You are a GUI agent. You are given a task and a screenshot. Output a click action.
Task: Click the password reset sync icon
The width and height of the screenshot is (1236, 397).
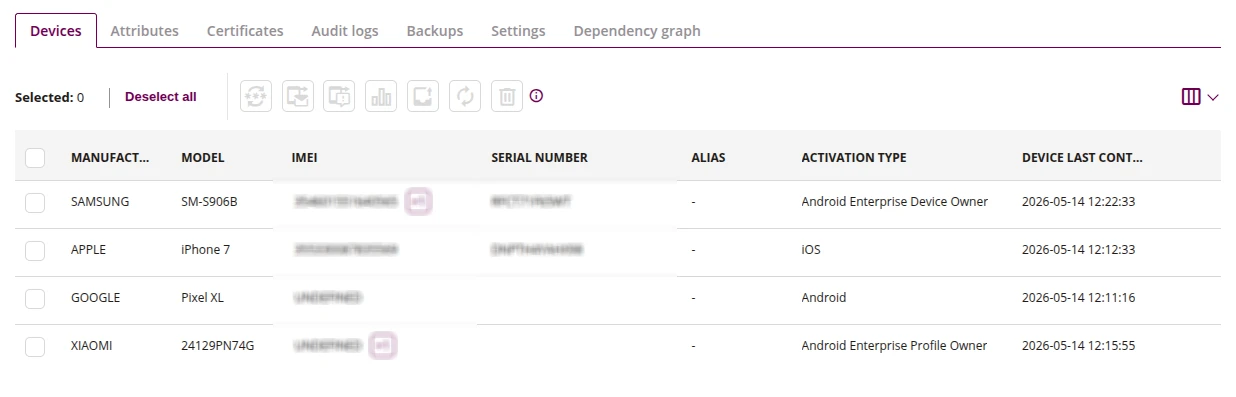point(256,96)
